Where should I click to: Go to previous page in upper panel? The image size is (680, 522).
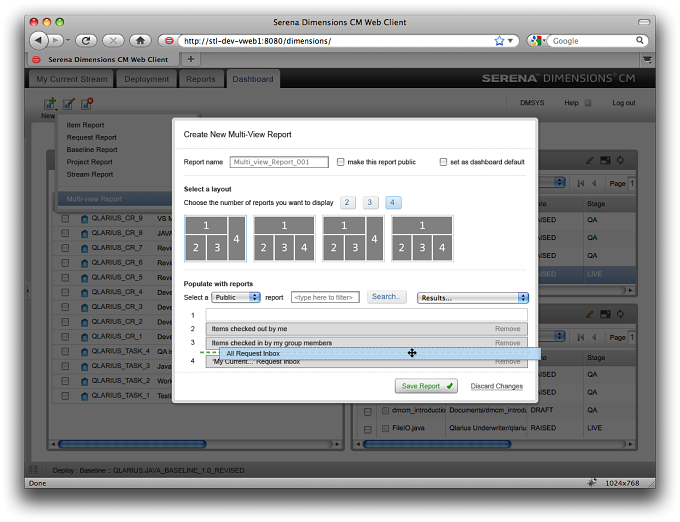[594, 183]
